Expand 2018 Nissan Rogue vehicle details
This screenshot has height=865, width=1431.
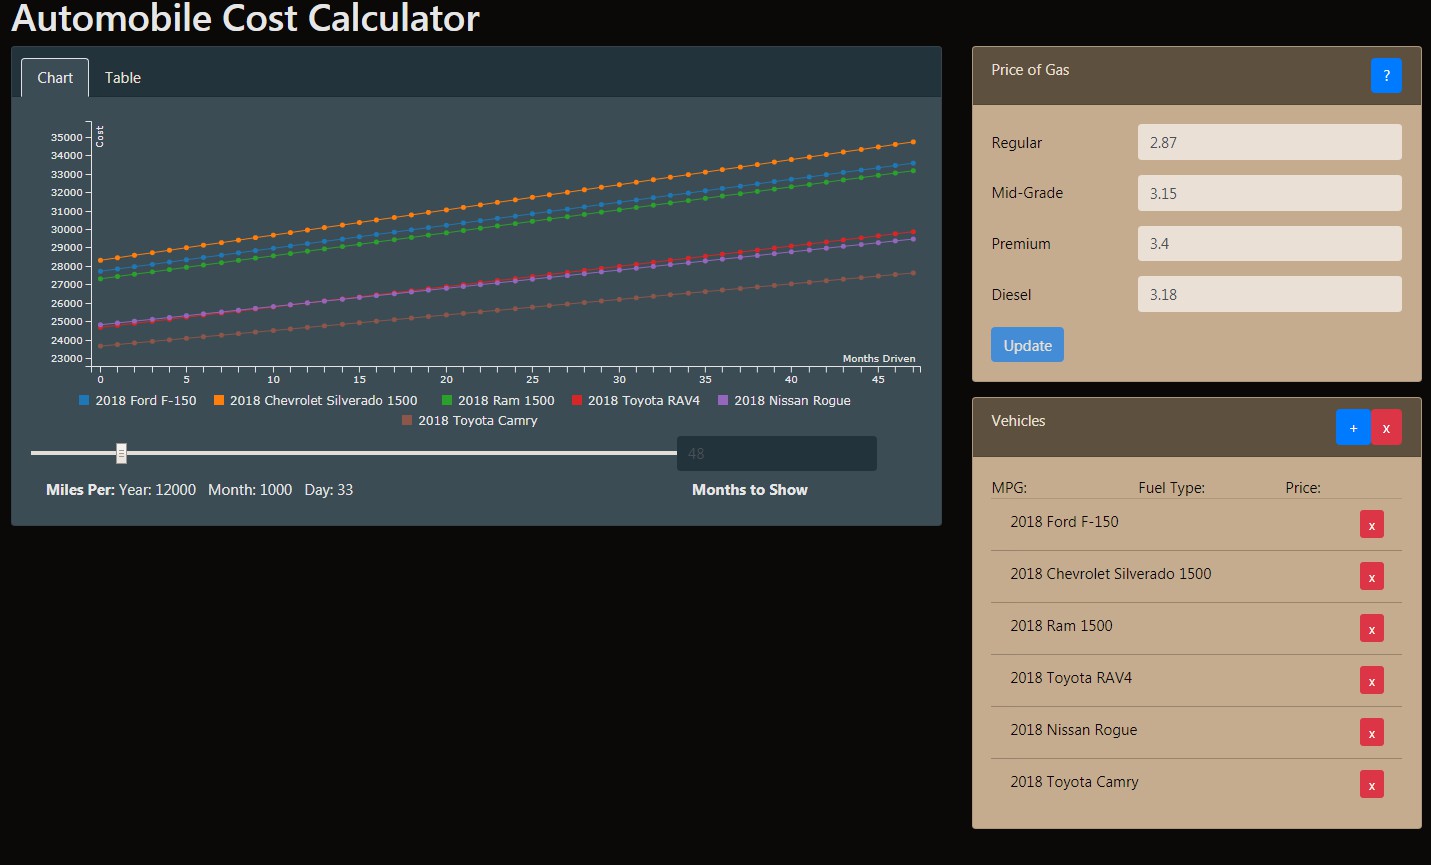pyautogui.click(x=1073, y=730)
